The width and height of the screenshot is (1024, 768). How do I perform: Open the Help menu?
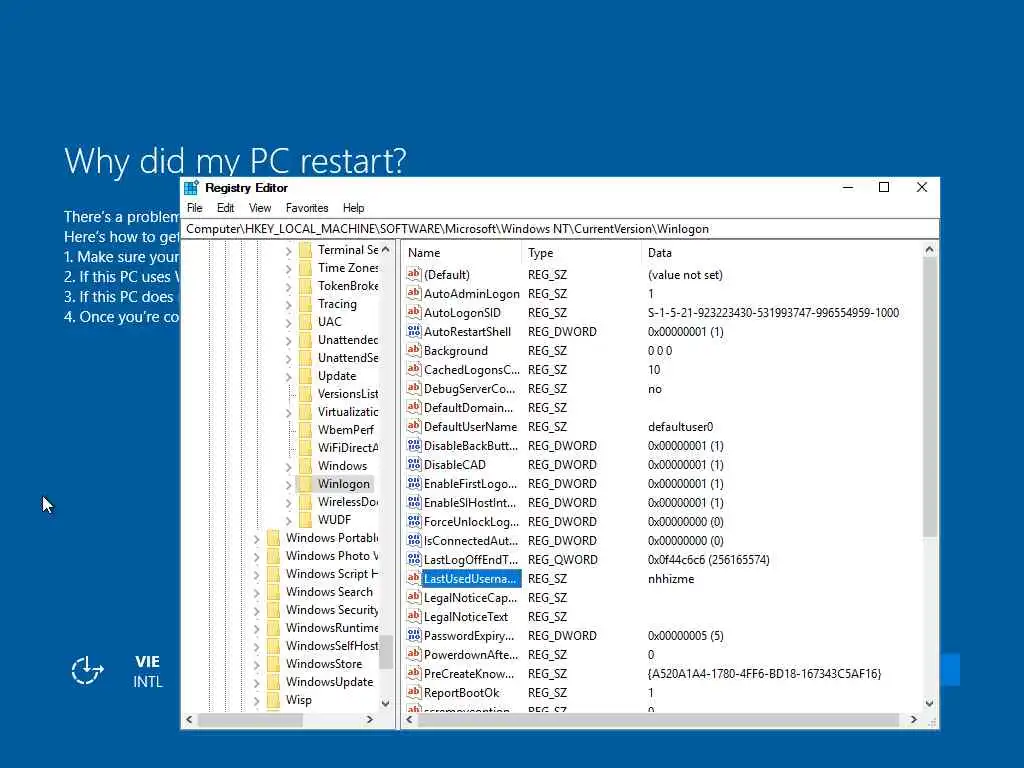pos(353,208)
